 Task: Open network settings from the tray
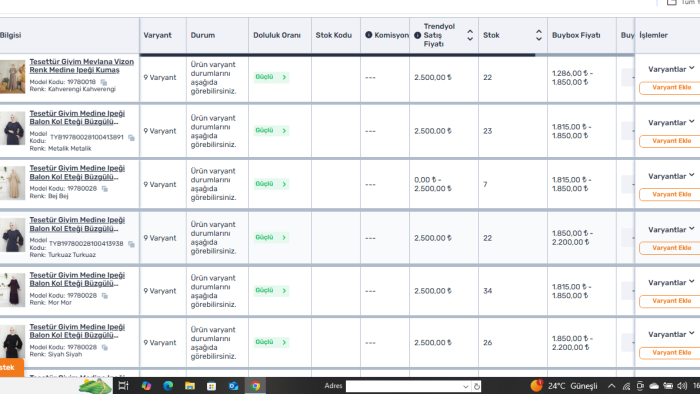click(626, 386)
